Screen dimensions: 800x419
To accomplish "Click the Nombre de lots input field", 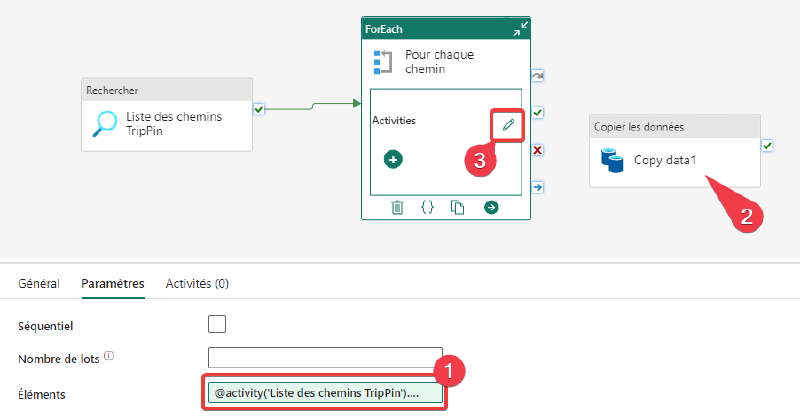I will 325,357.
